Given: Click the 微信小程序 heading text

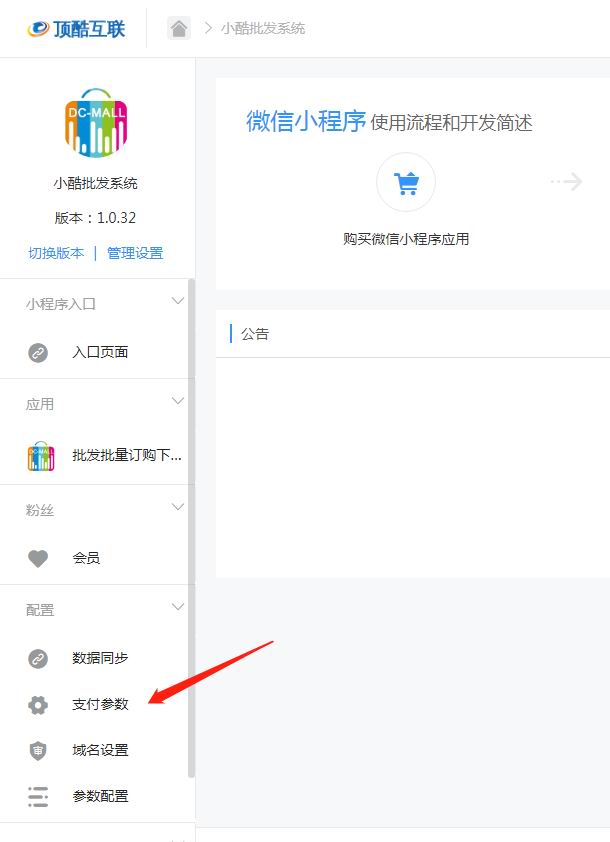Looking at the screenshot, I should [x=306, y=121].
